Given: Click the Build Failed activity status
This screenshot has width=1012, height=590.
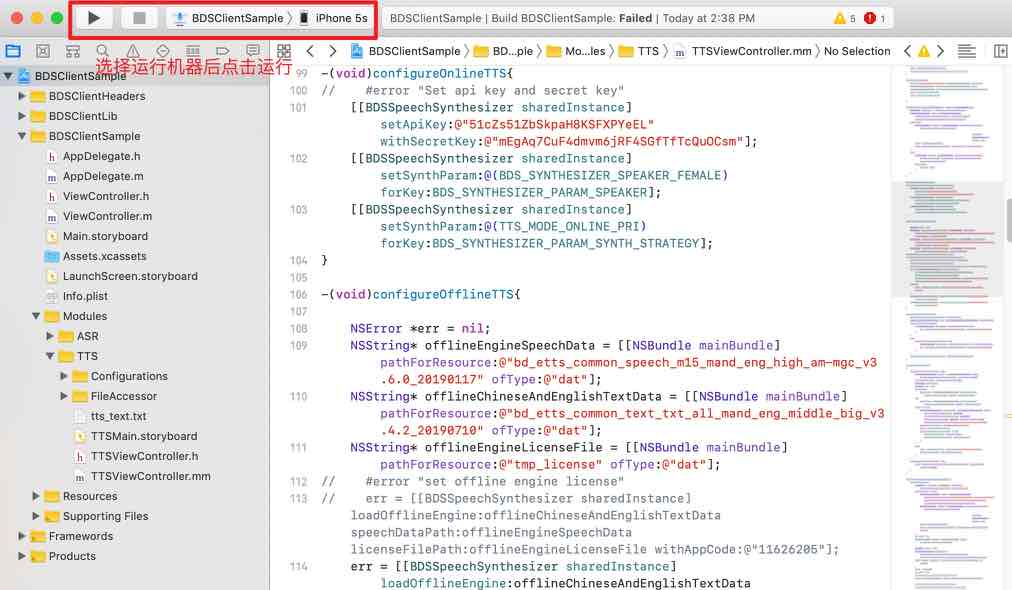Looking at the screenshot, I should [572, 18].
